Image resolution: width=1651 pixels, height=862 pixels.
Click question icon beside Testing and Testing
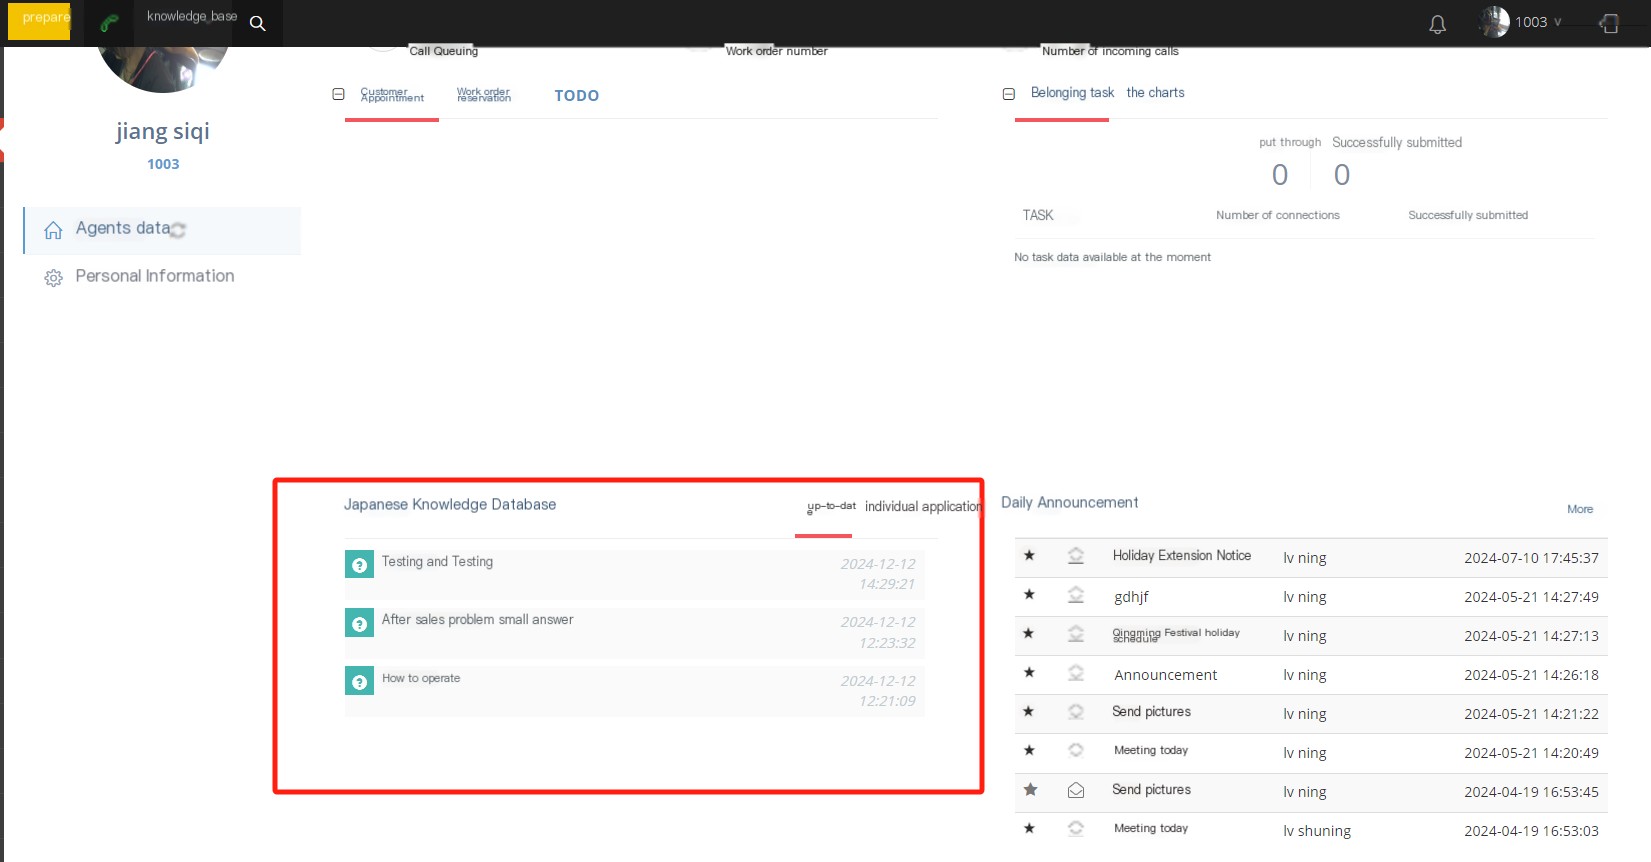tap(359, 565)
